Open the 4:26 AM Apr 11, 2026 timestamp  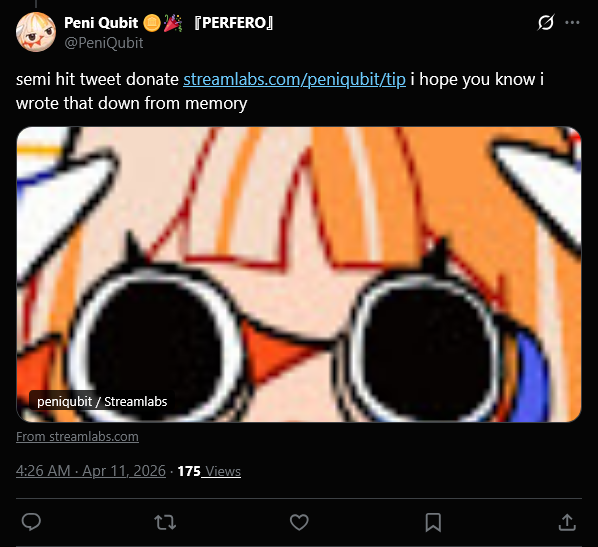click(91, 471)
